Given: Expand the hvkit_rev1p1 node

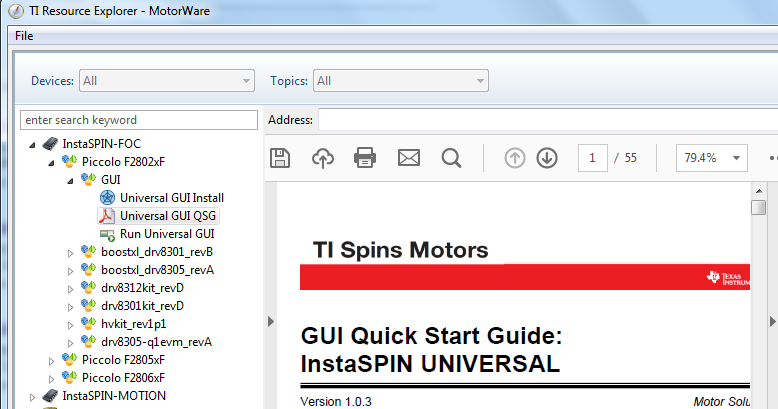Looking at the screenshot, I should 70,325.
